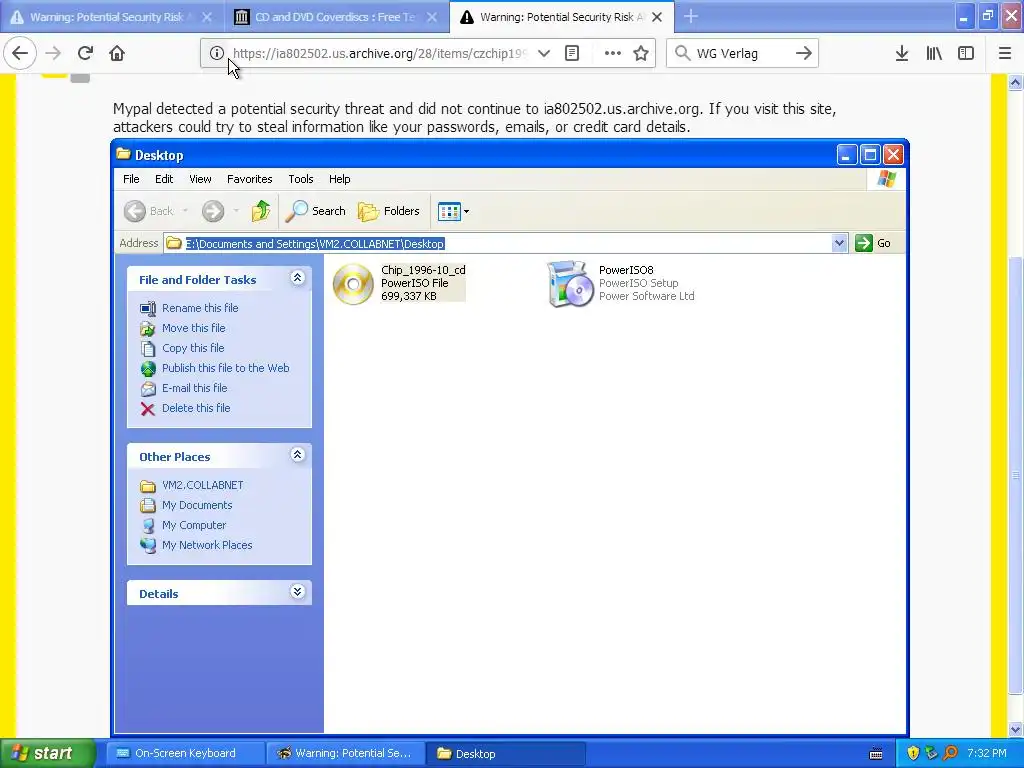
Task: Close the CD and DVD Coverdiscs tab
Action: coord(432,17)
